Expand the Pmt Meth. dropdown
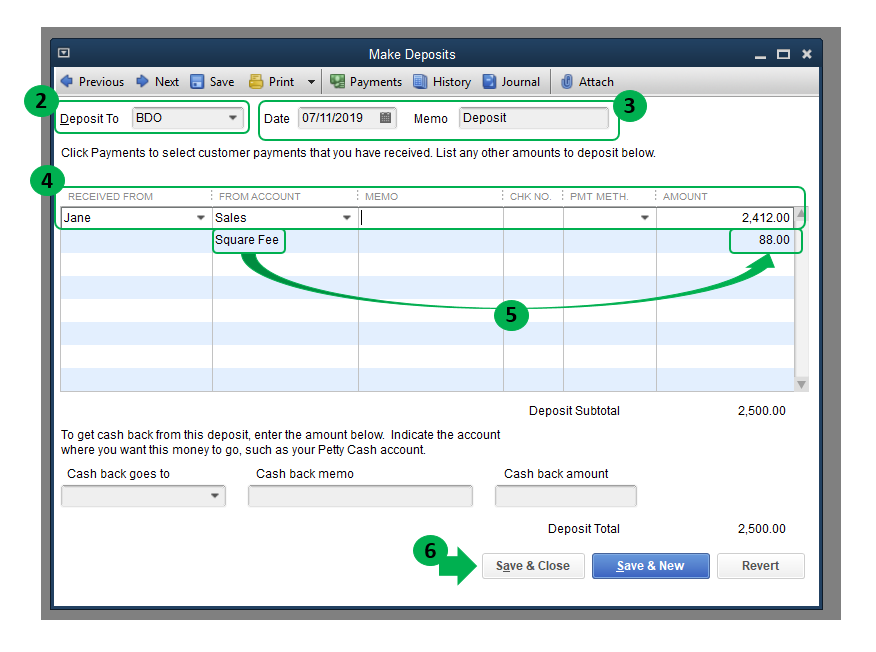 (x=645, y=218)
